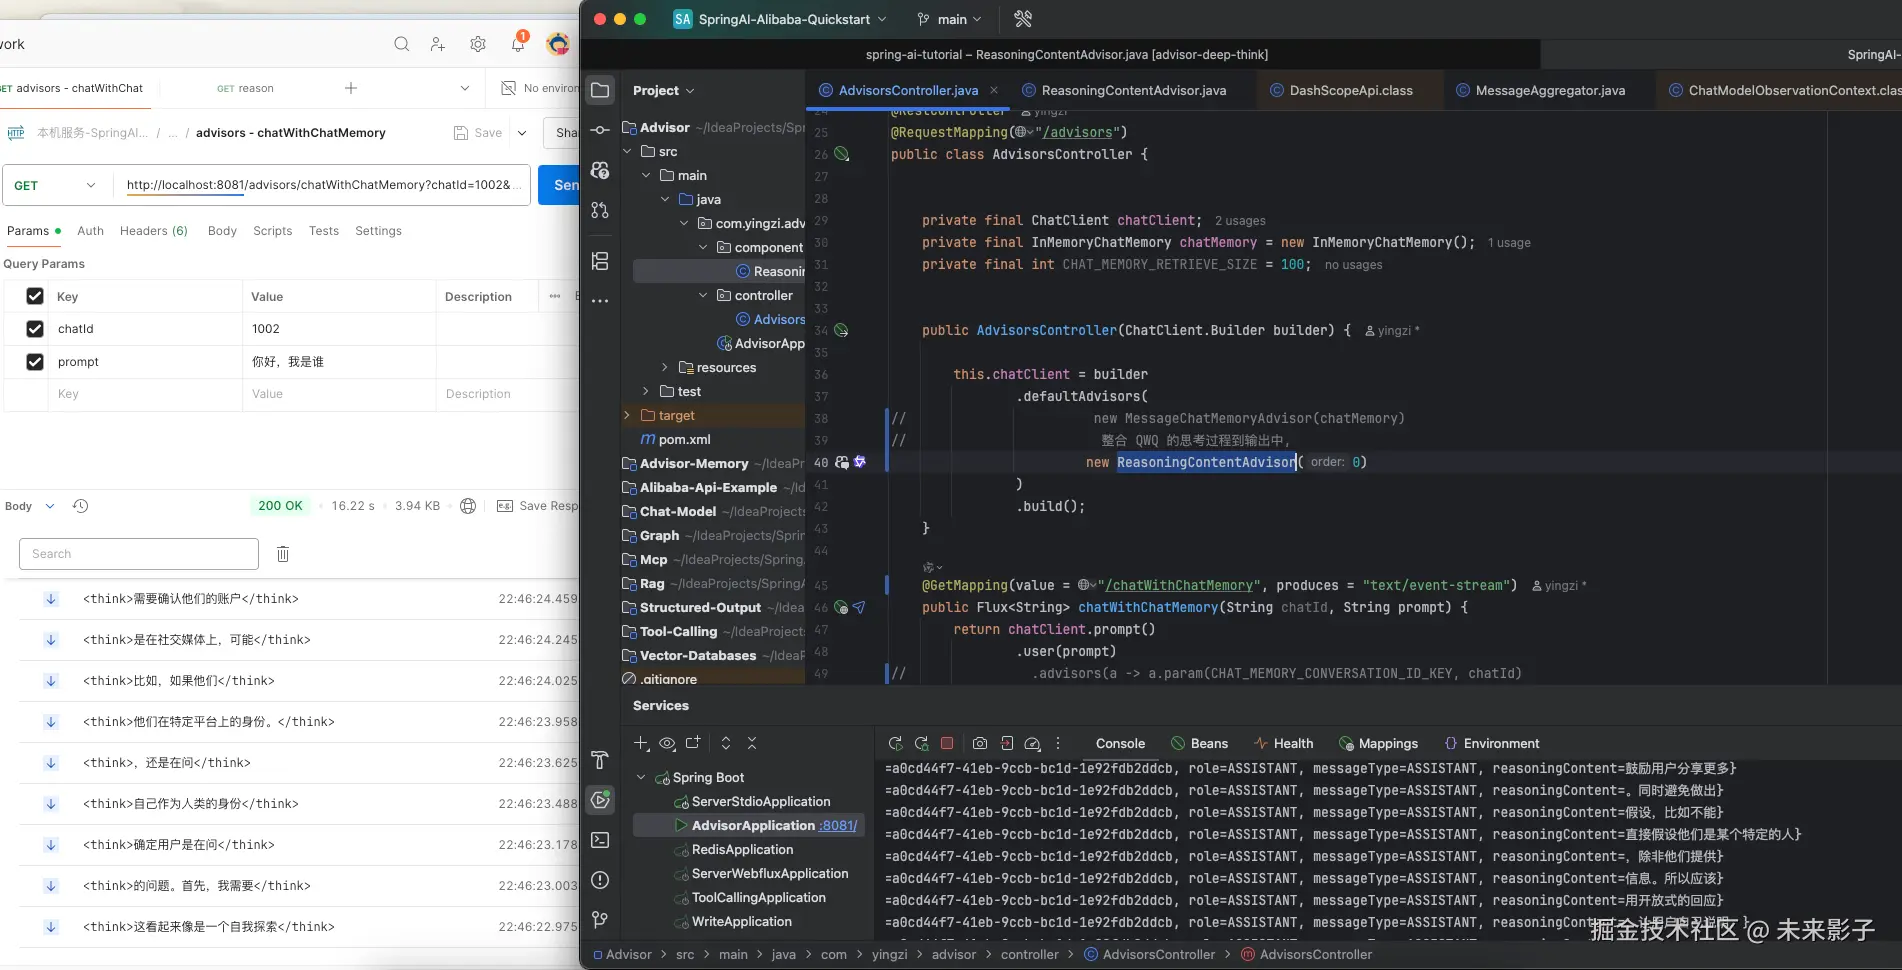Uncheck the chatId parameter checkbox
Screen dimensions: 1902x970
35,329
